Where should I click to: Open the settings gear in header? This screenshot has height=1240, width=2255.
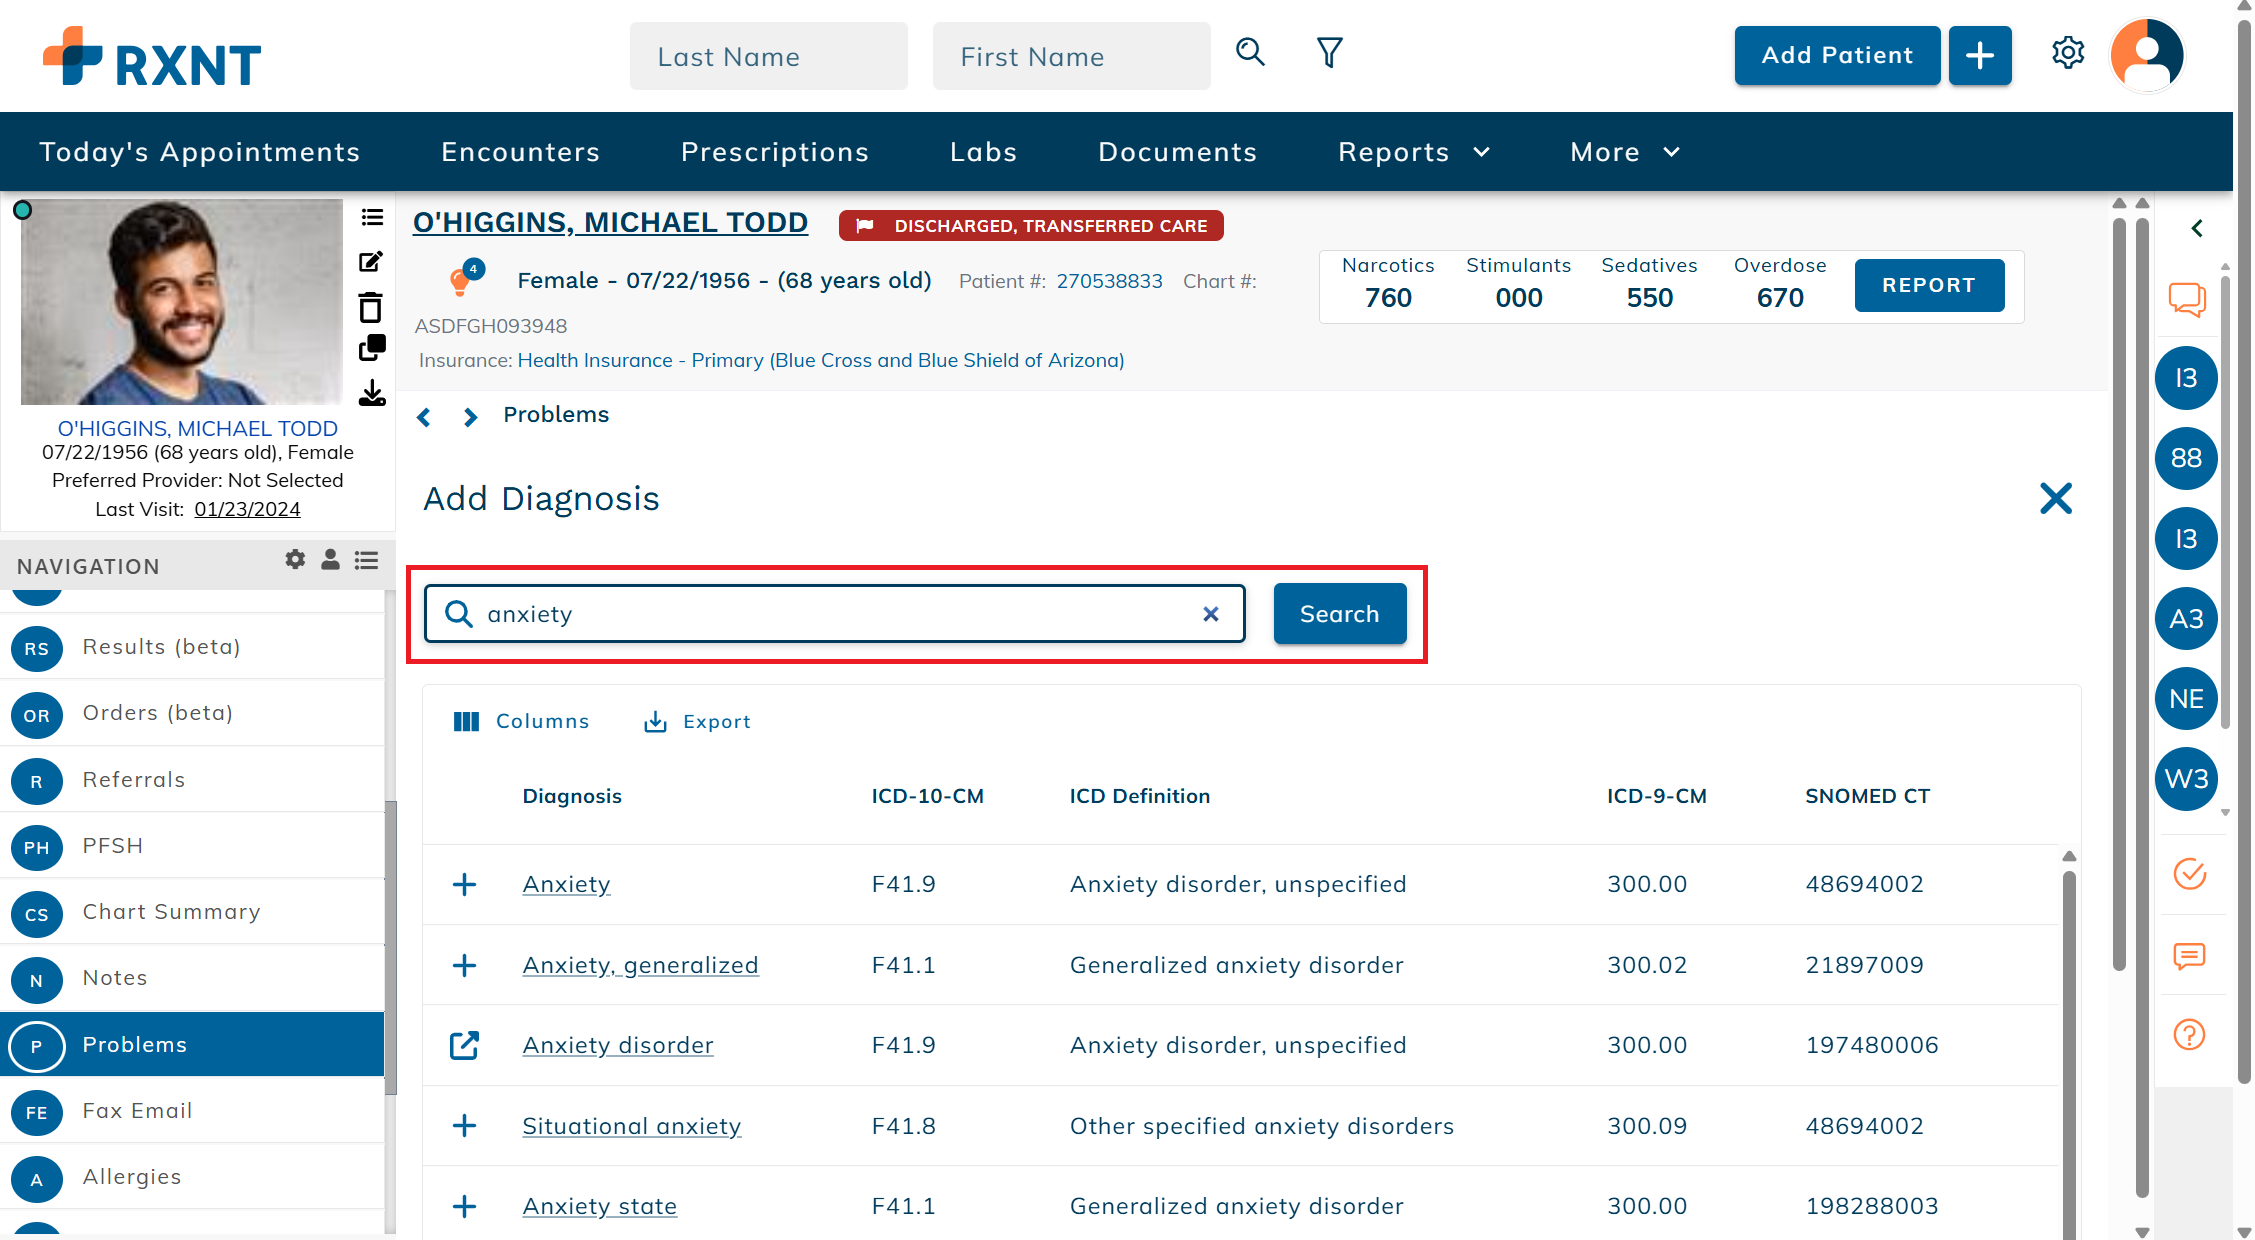(2068, 52)
